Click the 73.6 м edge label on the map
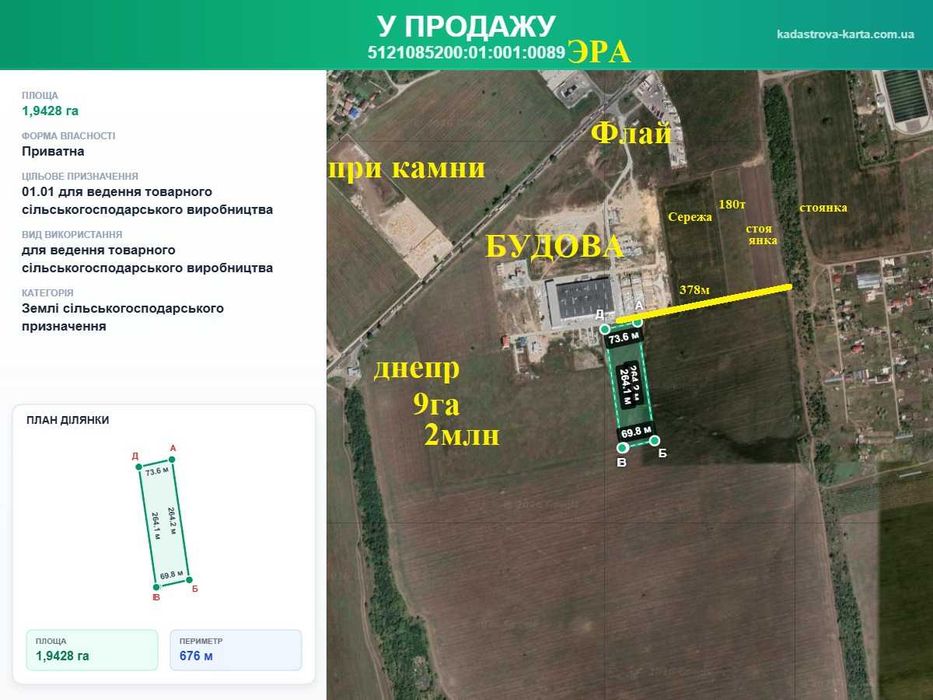 [x=624, y=338]
